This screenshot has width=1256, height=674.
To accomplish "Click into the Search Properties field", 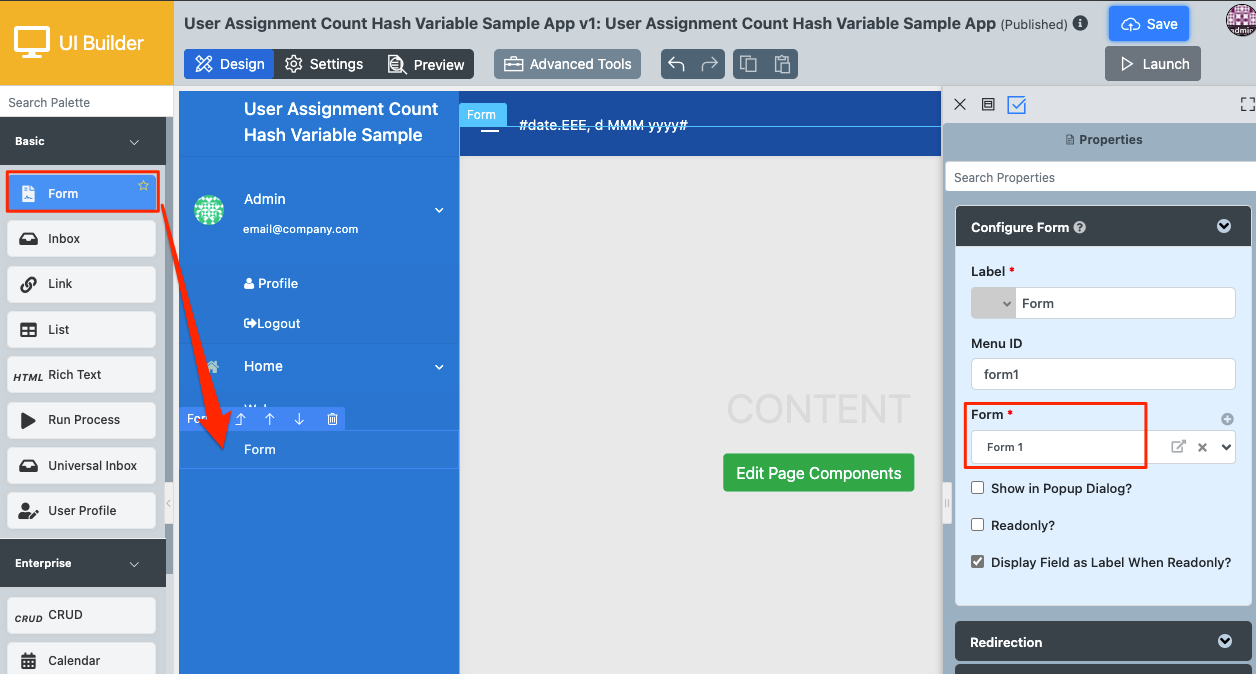I will click(1100, 177).
